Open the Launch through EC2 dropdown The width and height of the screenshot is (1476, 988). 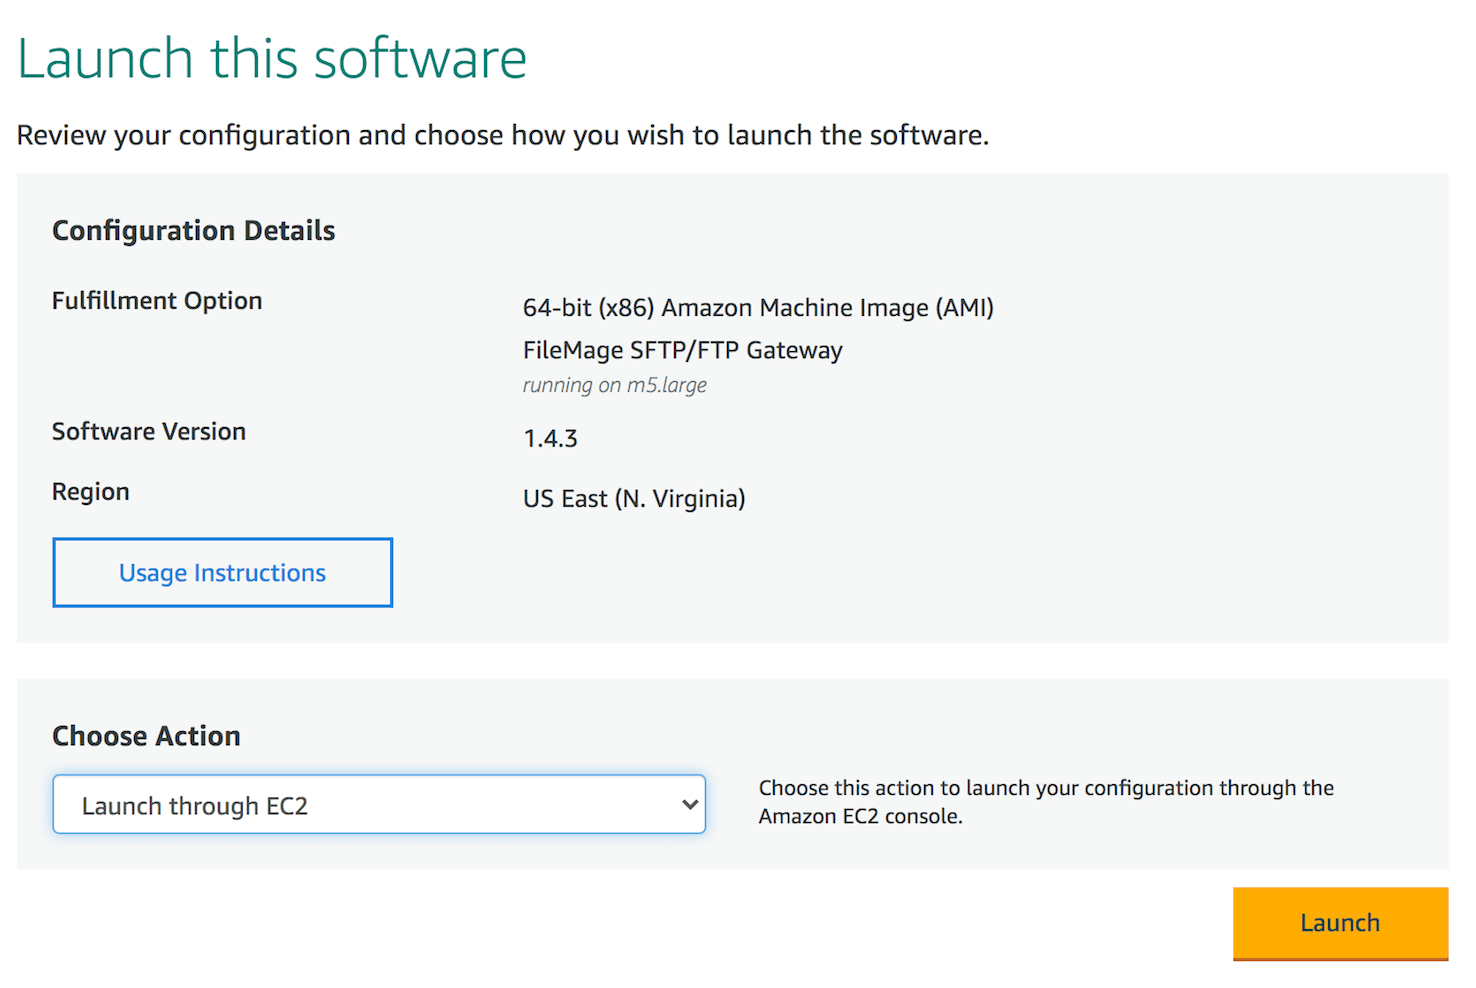[378, 805]
